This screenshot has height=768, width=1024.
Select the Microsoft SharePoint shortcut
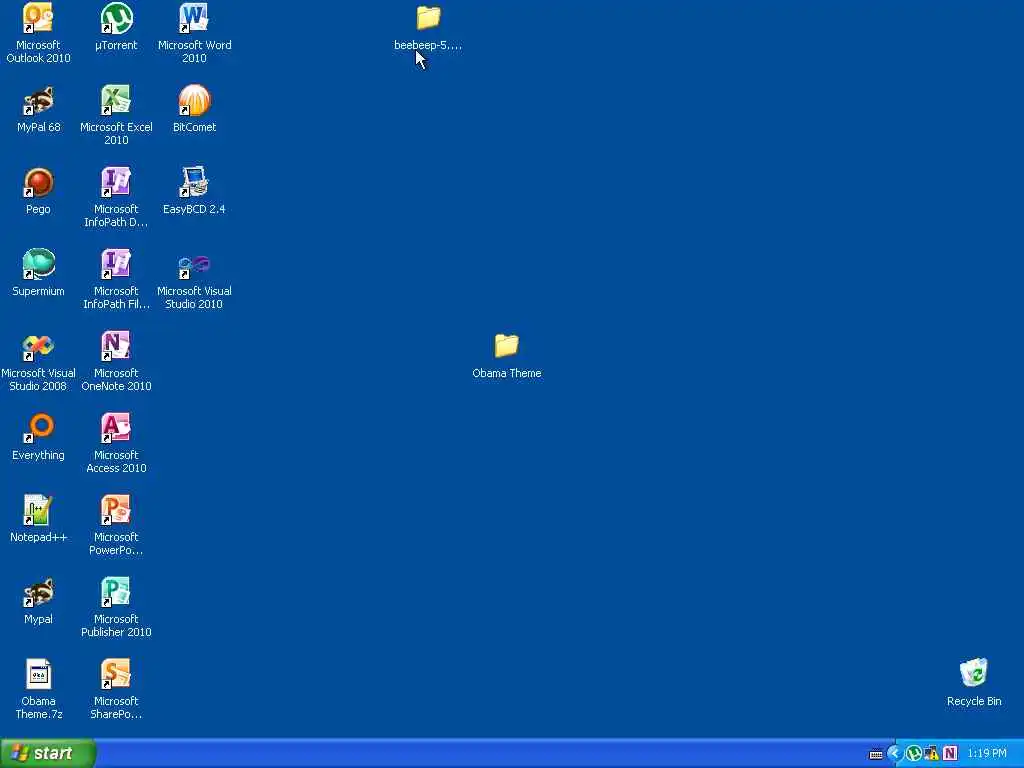pyautogui.click(x=116, y=689)
